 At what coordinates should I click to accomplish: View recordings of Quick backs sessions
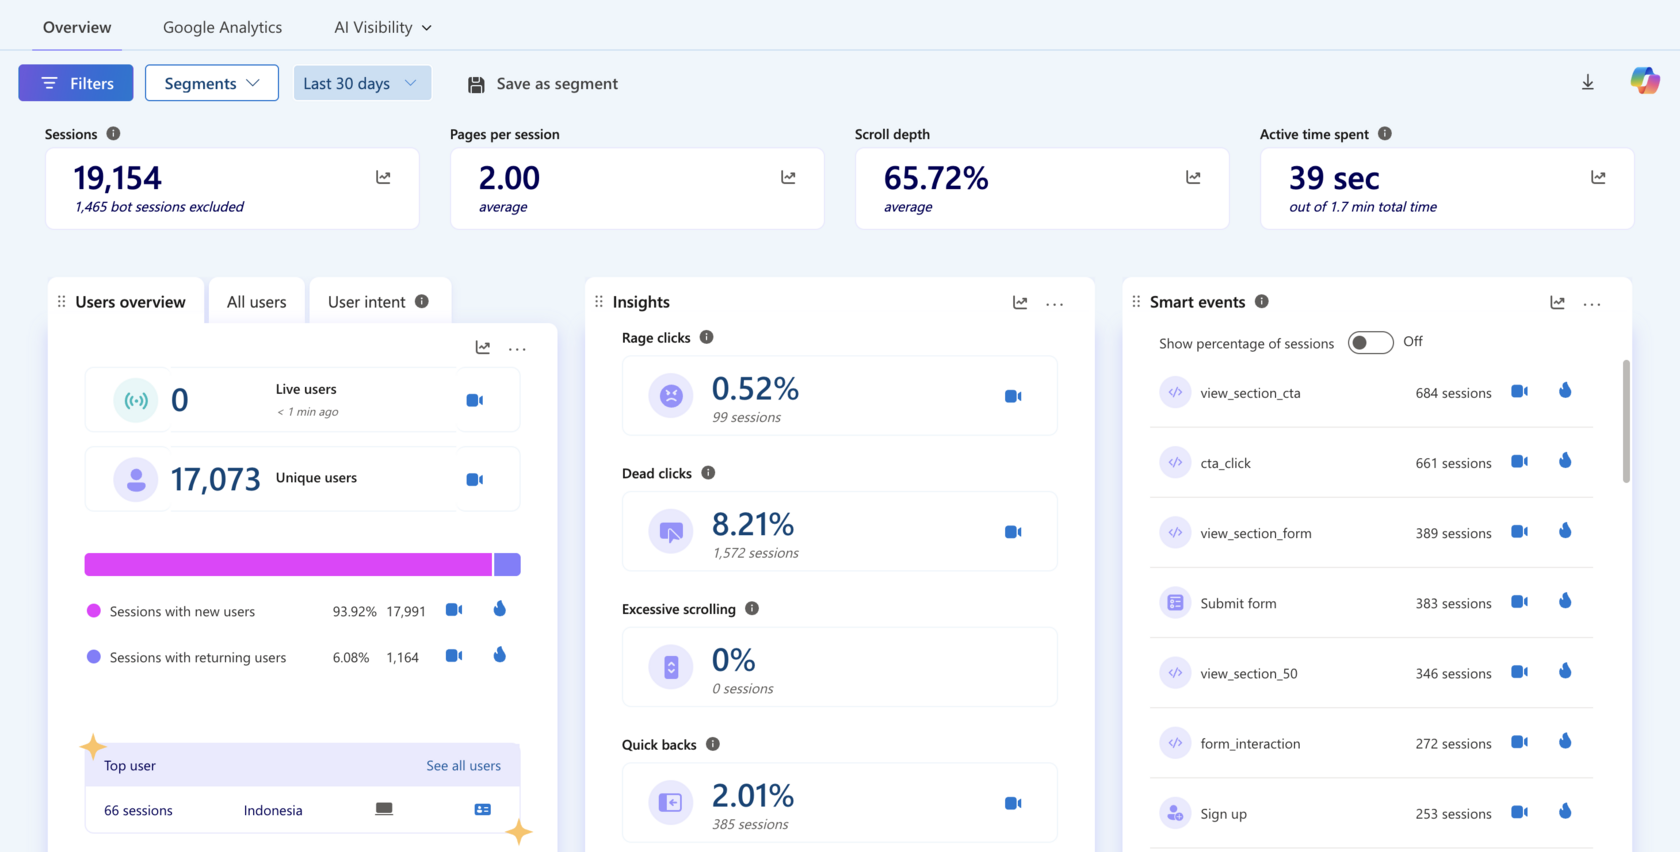click(x=1013, y=803)
